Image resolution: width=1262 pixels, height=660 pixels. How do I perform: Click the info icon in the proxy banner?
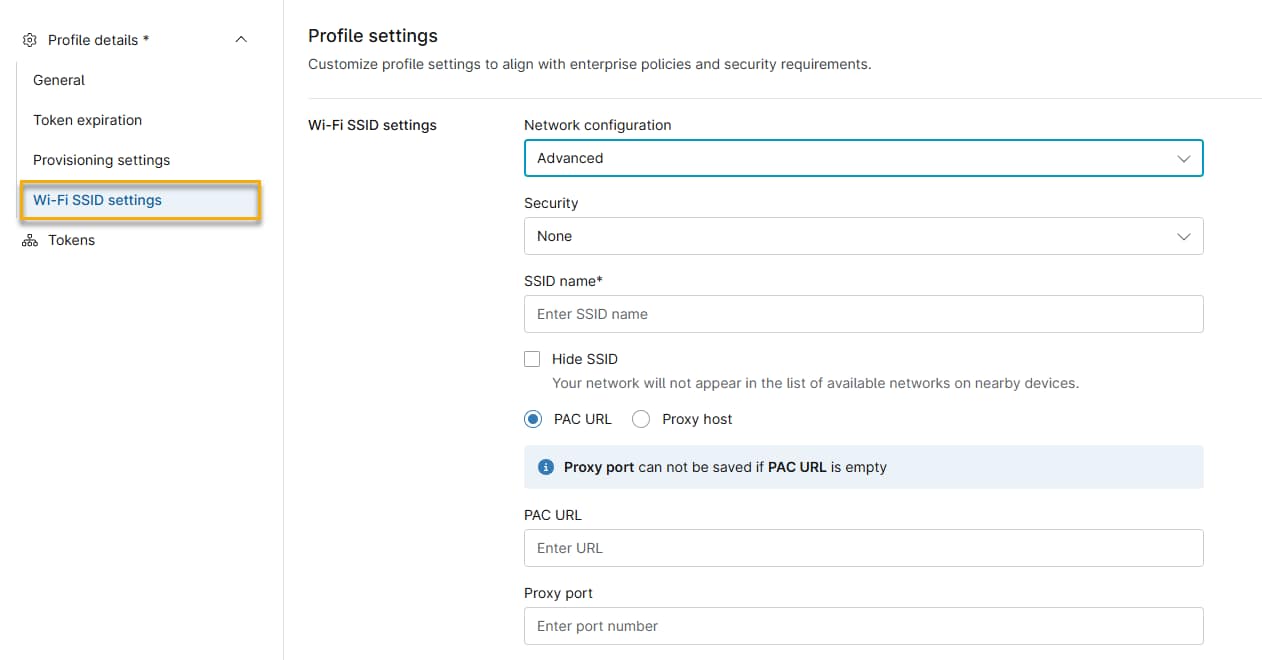tap(546, 466)
